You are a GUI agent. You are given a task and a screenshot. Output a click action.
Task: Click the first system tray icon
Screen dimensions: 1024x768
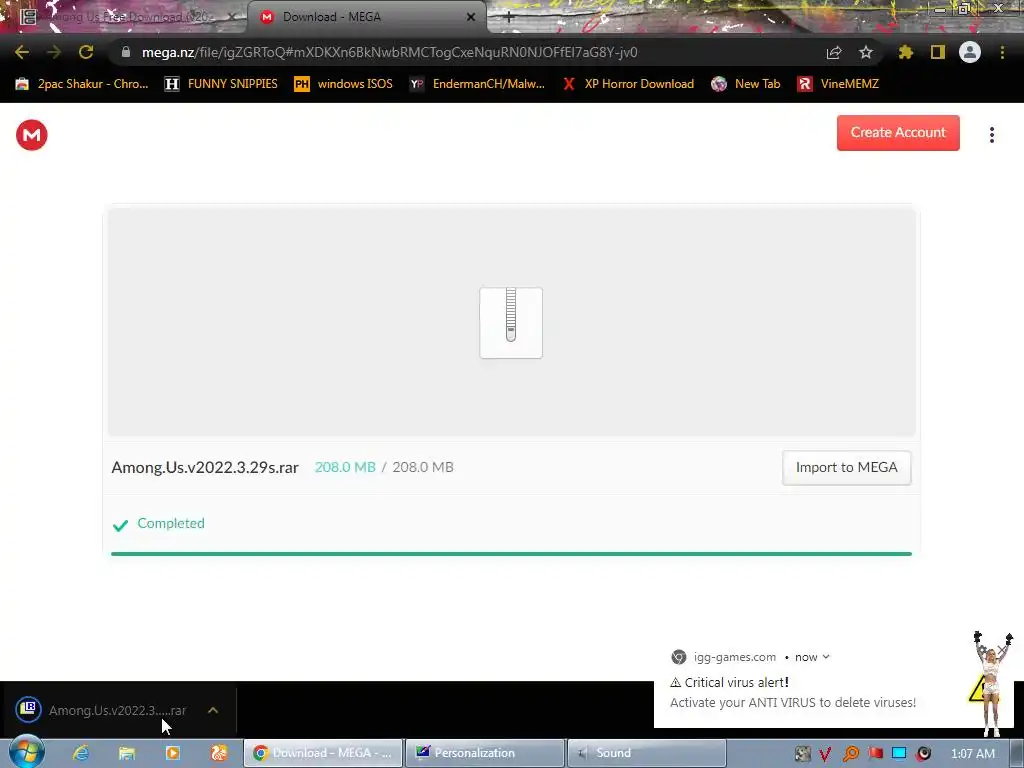[803, 754]
